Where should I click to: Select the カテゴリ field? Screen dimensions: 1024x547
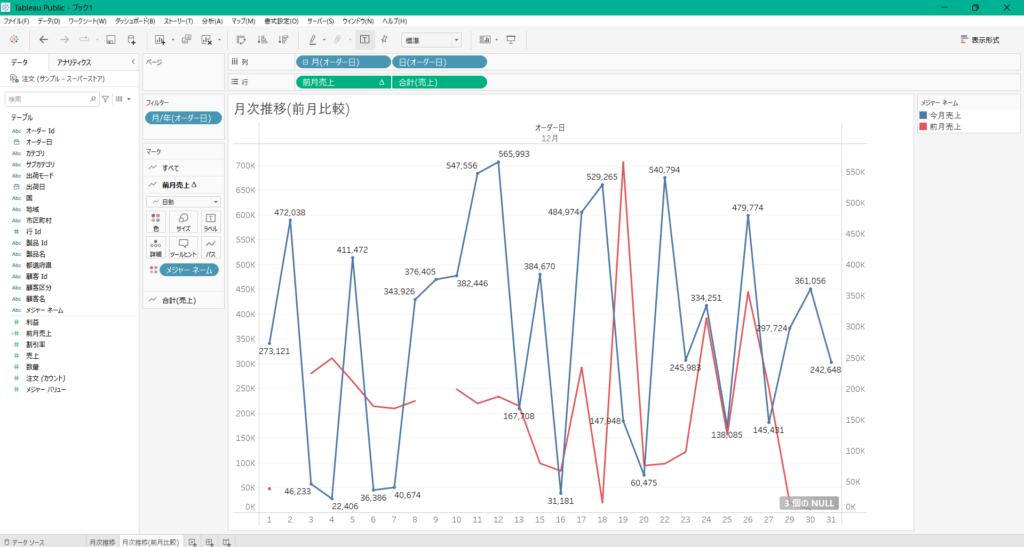[x=35, y=153]
